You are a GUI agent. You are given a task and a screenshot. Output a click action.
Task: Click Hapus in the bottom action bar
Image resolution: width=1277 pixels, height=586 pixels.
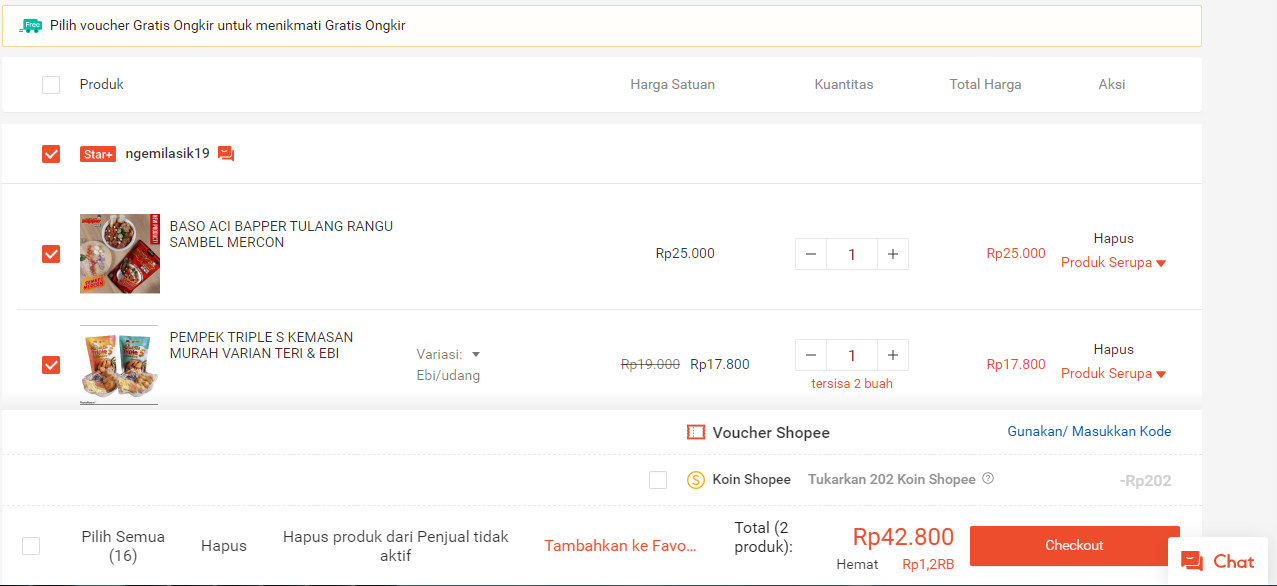(x=224, y=546)
